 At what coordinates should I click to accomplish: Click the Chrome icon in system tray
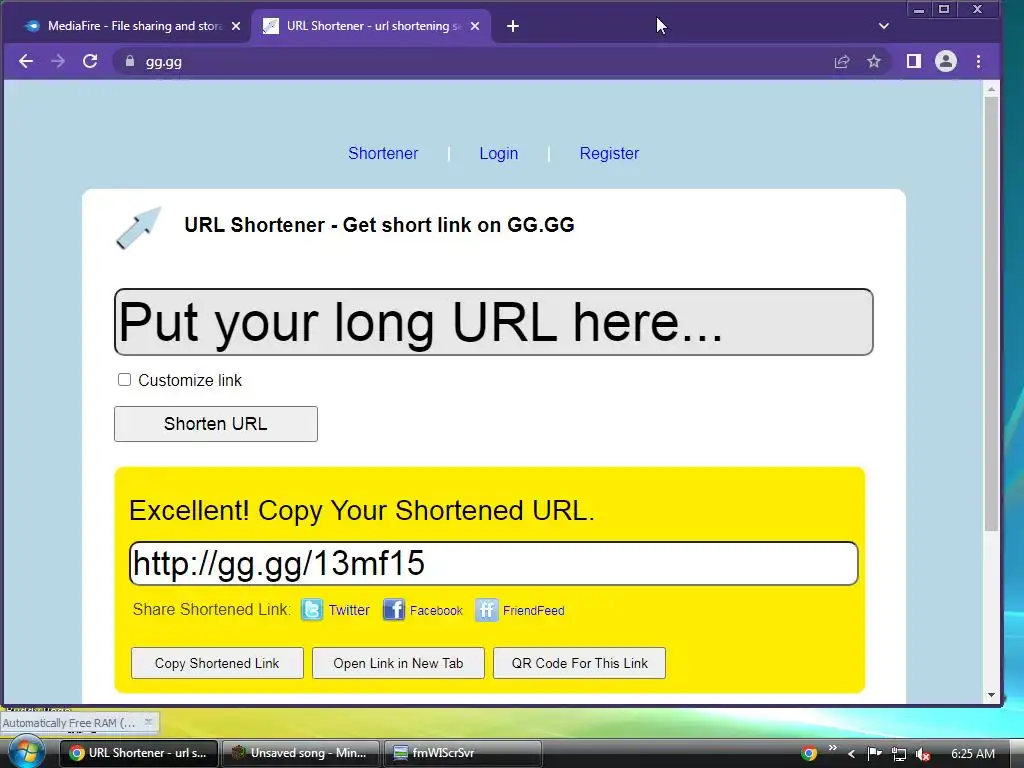[809, 754]
